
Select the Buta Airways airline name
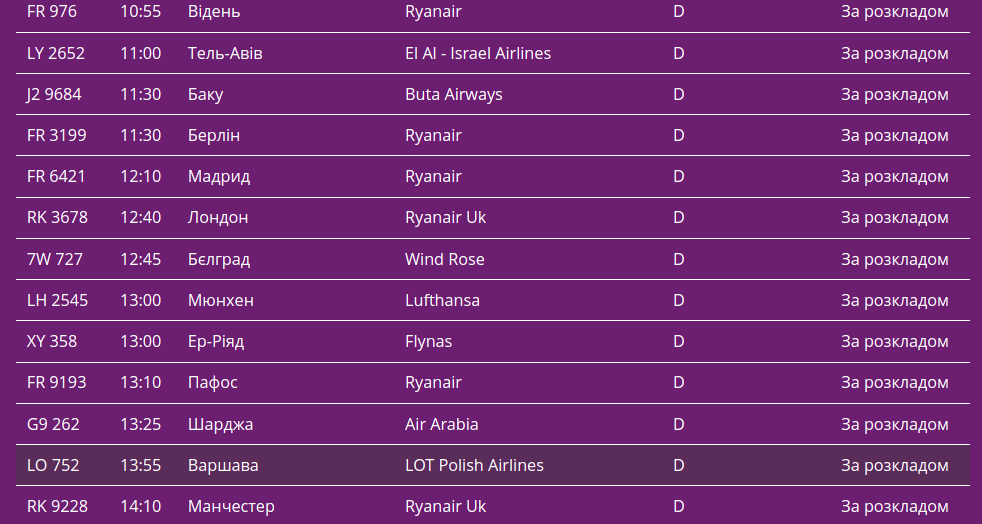tap(453, 94)
